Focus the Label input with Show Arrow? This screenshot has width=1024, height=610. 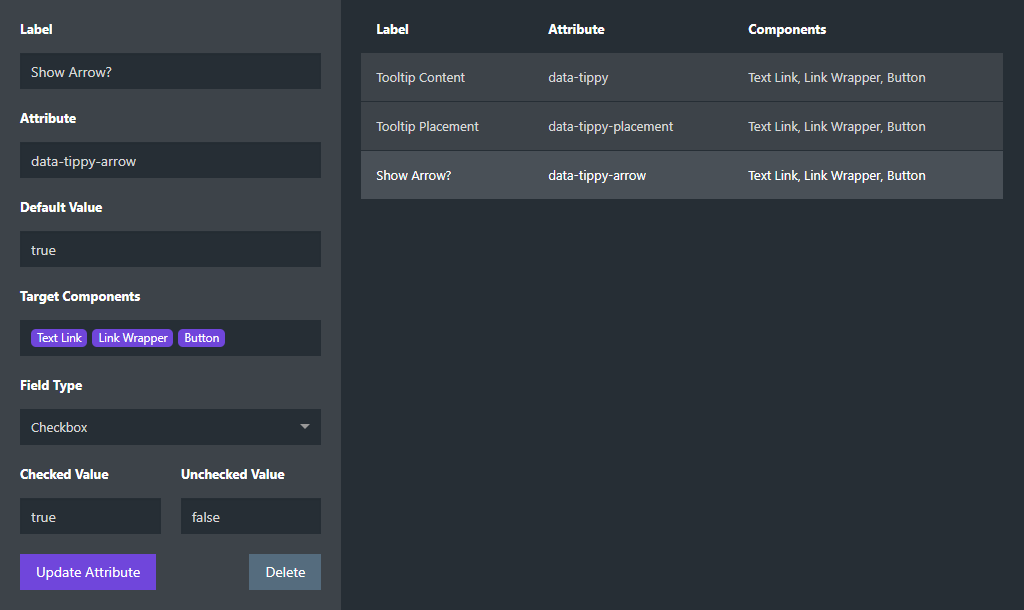click(x=170, y=71)
